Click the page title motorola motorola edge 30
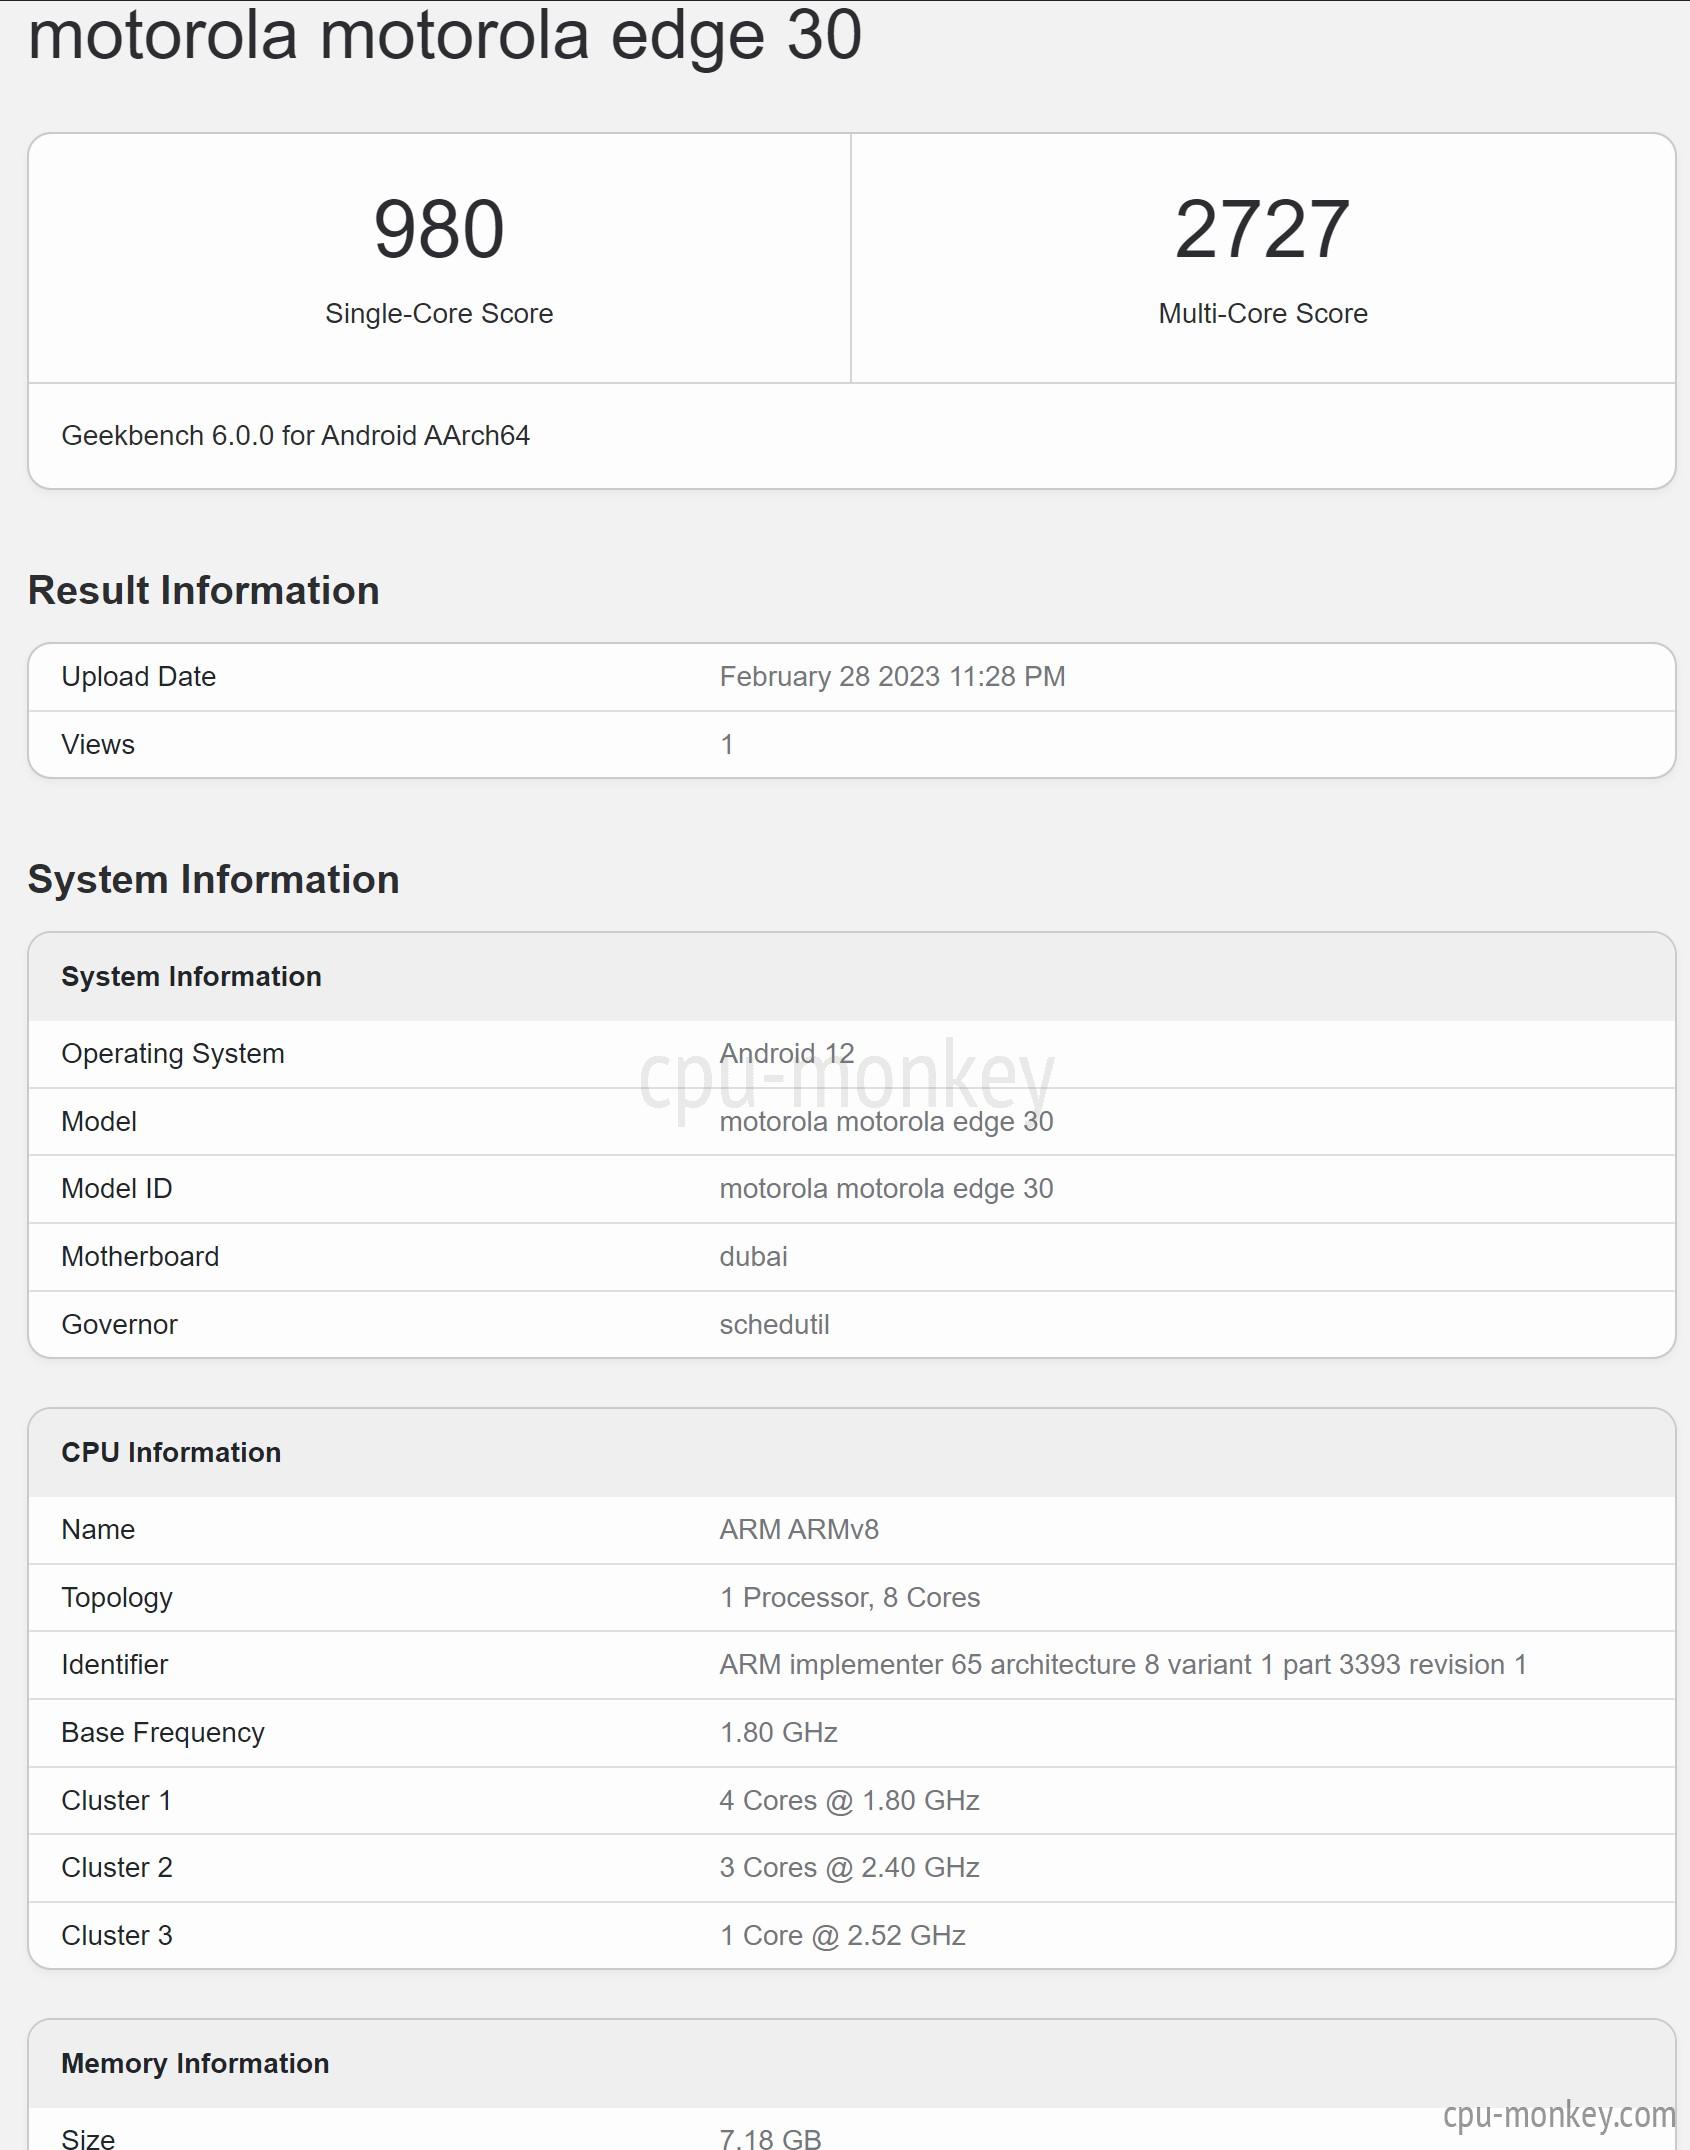The height and width of the screenshot is (2150, 1690). [x=445, y=36]
